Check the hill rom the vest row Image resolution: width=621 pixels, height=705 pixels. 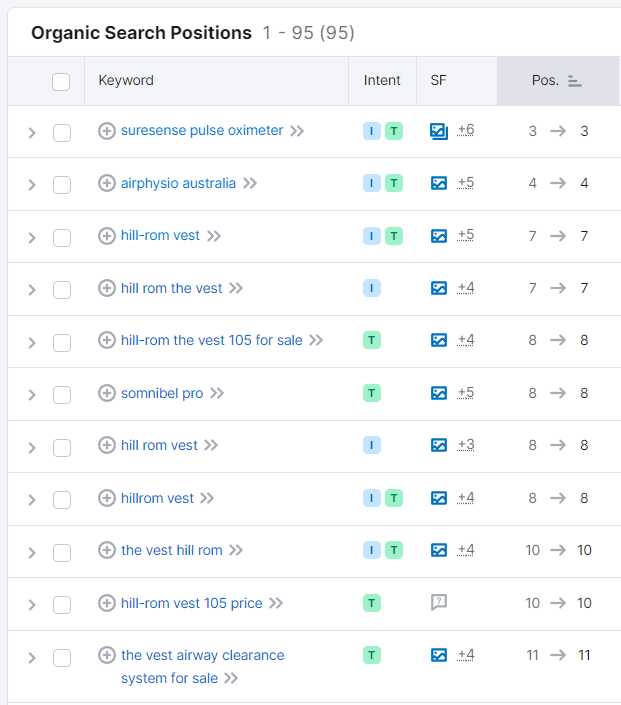[x=62, y=290]
